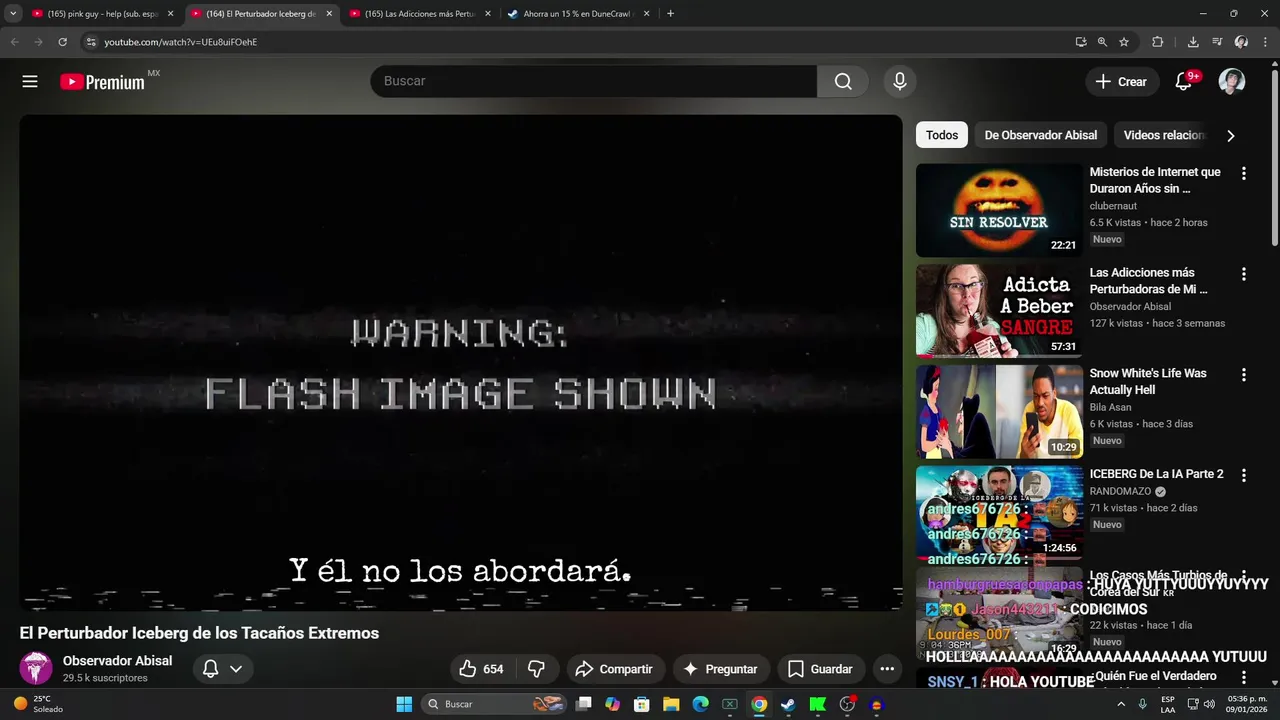The height and width of the screenshot is (720, 1280).
Task: Open Windows Start menu
Action: [x=404, y=704]
